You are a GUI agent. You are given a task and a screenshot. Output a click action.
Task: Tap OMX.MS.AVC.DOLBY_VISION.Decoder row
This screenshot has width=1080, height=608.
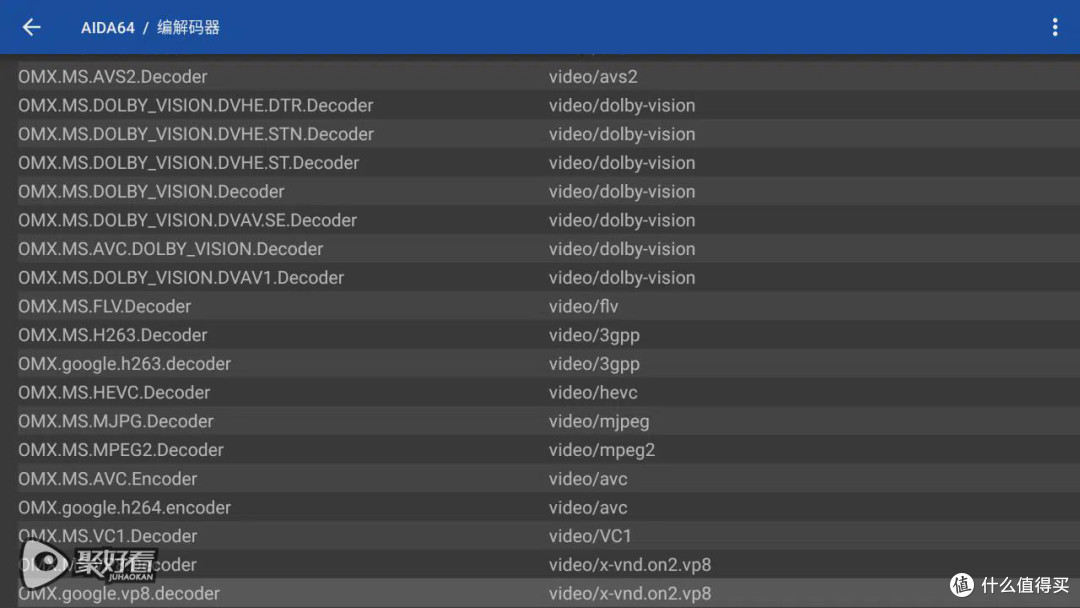(171, 249)
